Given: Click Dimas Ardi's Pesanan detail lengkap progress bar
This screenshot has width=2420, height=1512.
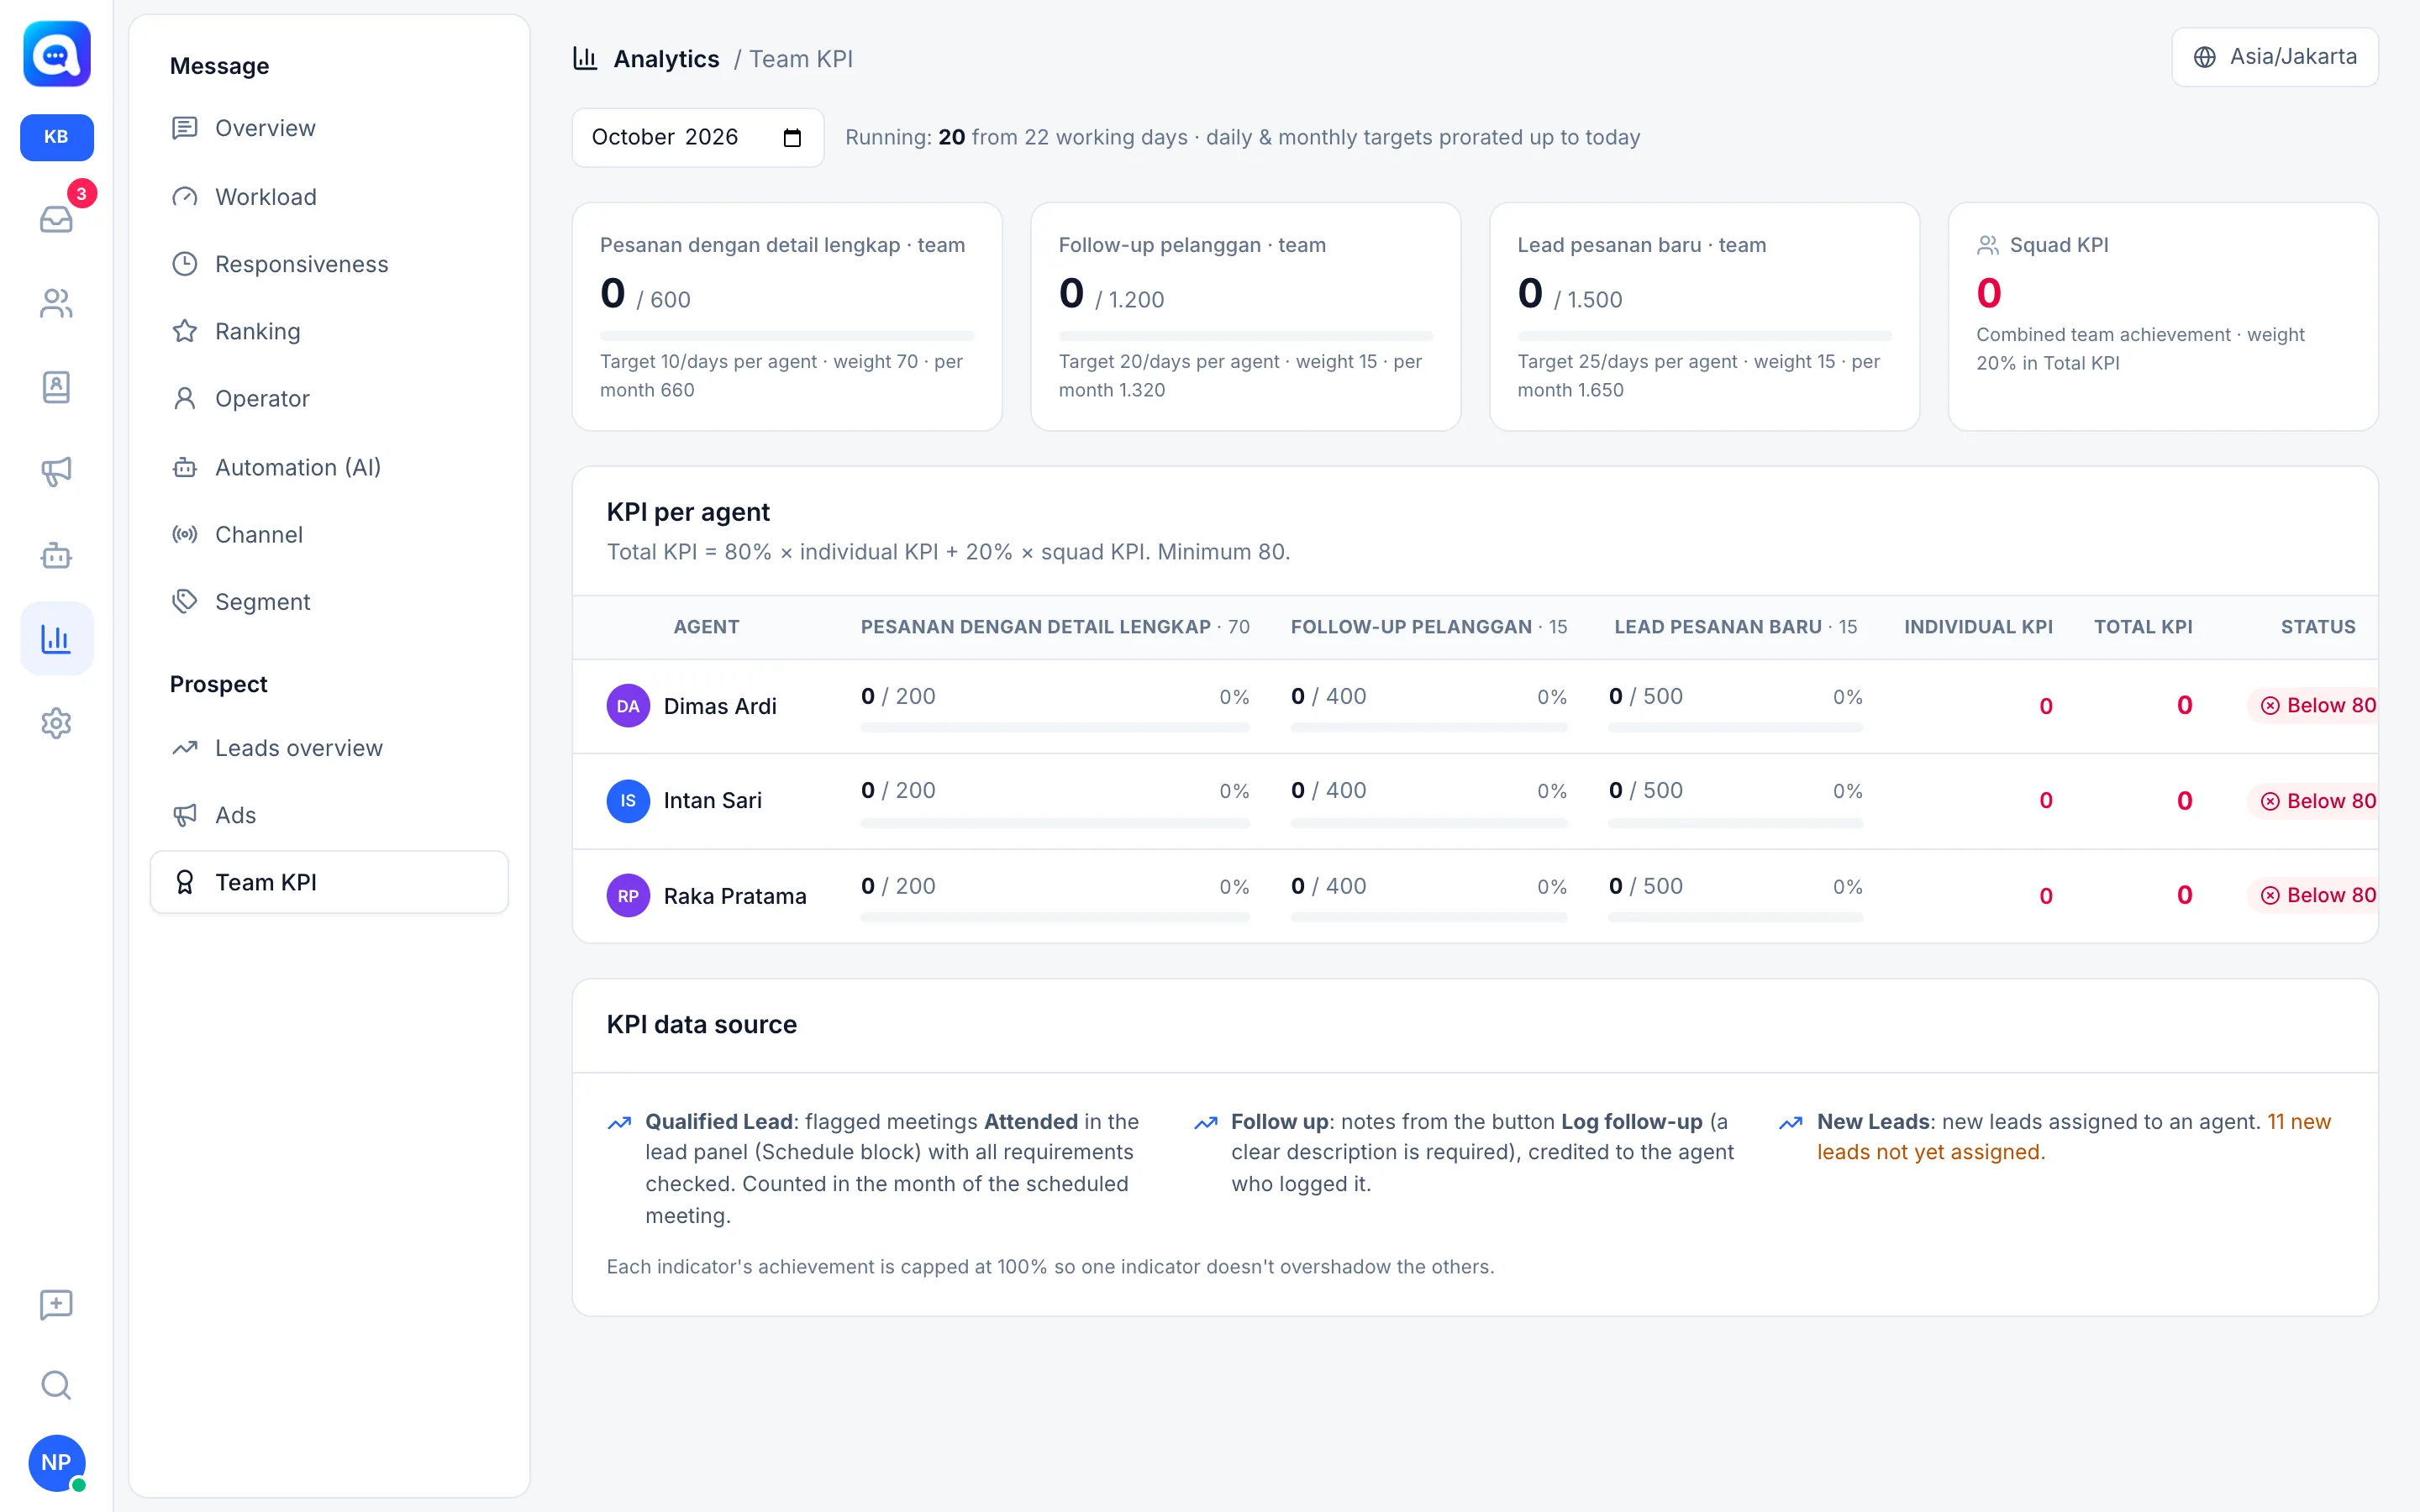Looking at the screenshot, I should [x=1055, y=728].
